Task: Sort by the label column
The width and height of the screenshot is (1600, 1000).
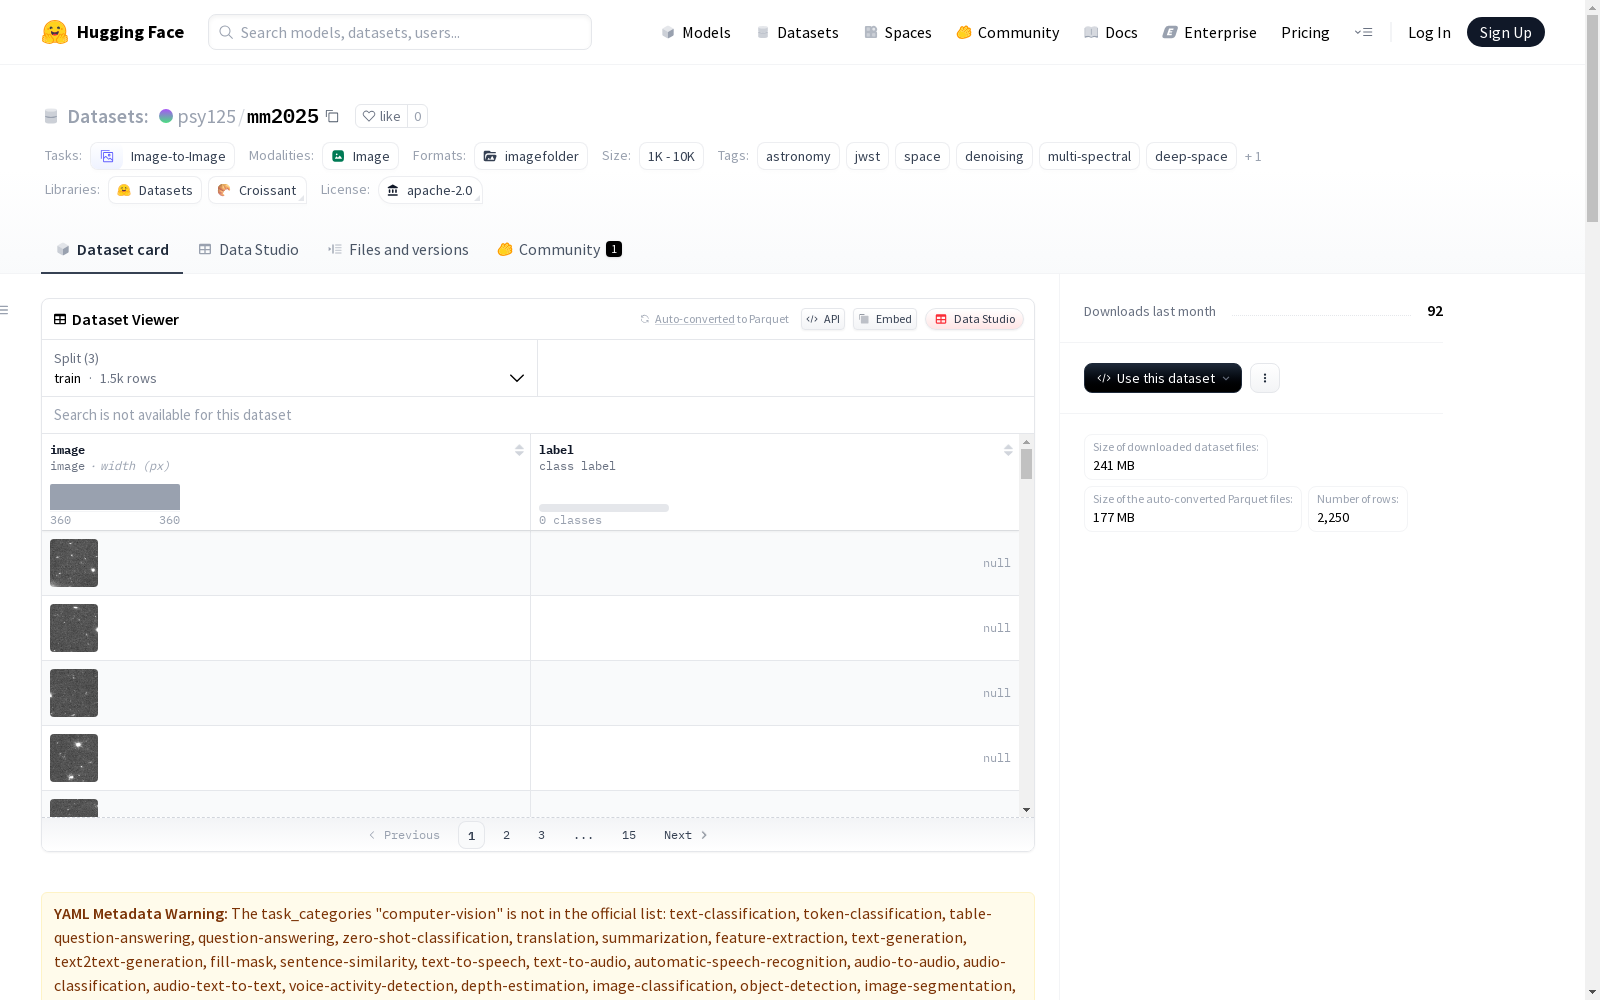Action: click(x=1008, y=450)
